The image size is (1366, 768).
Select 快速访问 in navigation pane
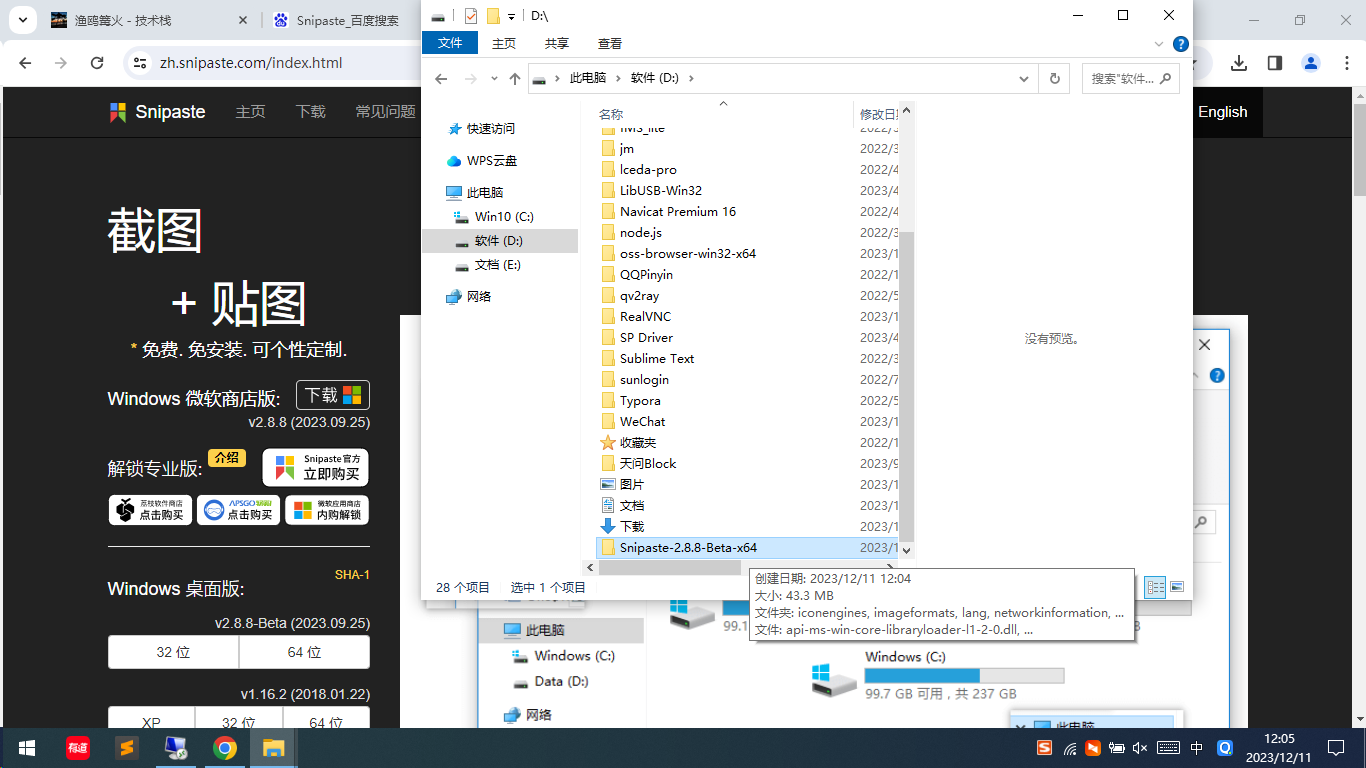pyautogui.click(x=490, y=128)
